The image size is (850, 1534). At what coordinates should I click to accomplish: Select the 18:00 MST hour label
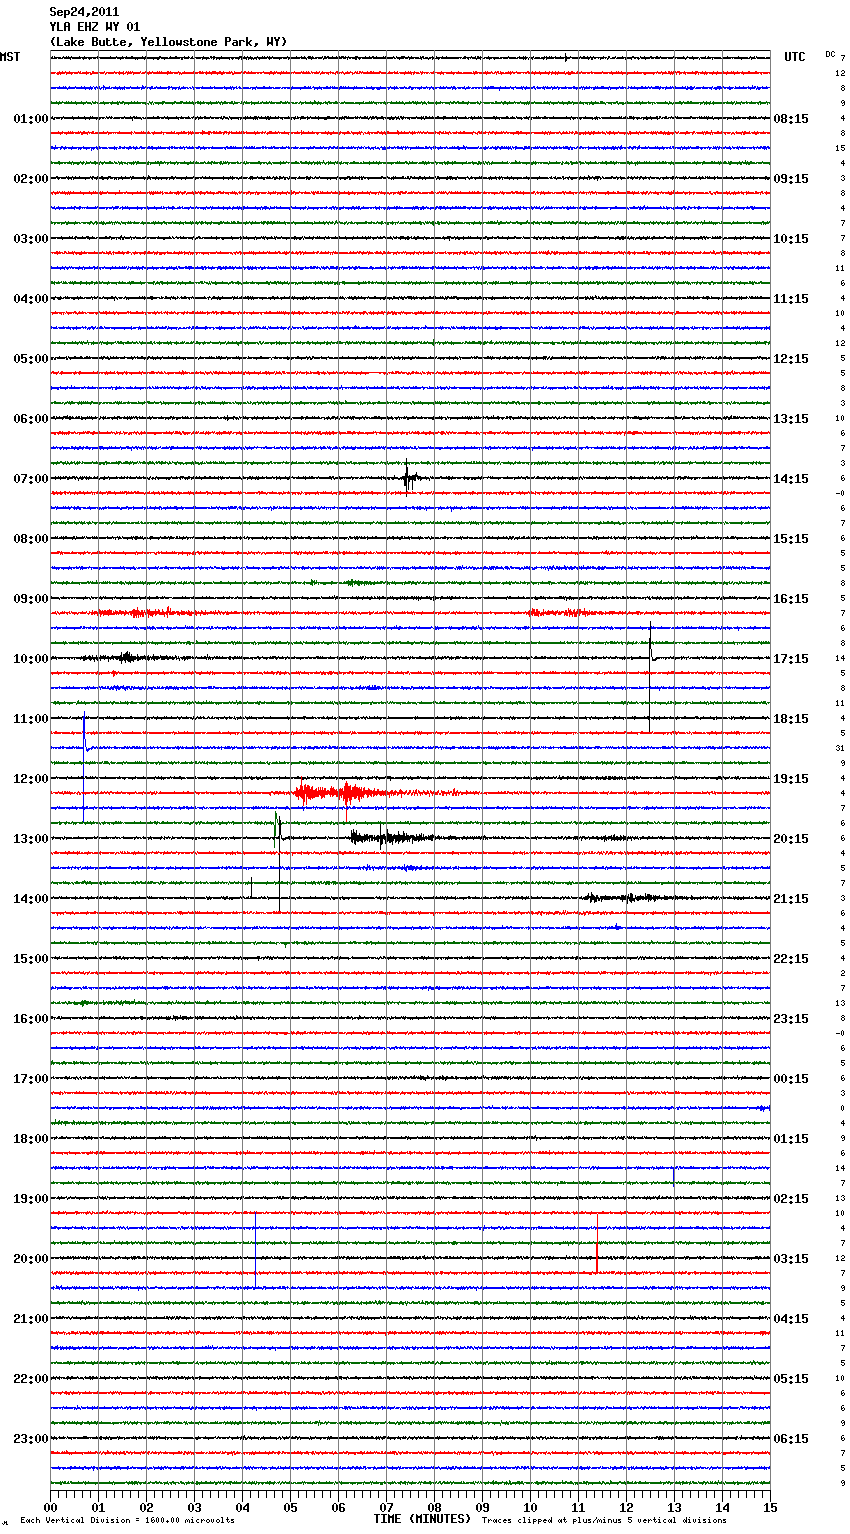(31, 1139)
